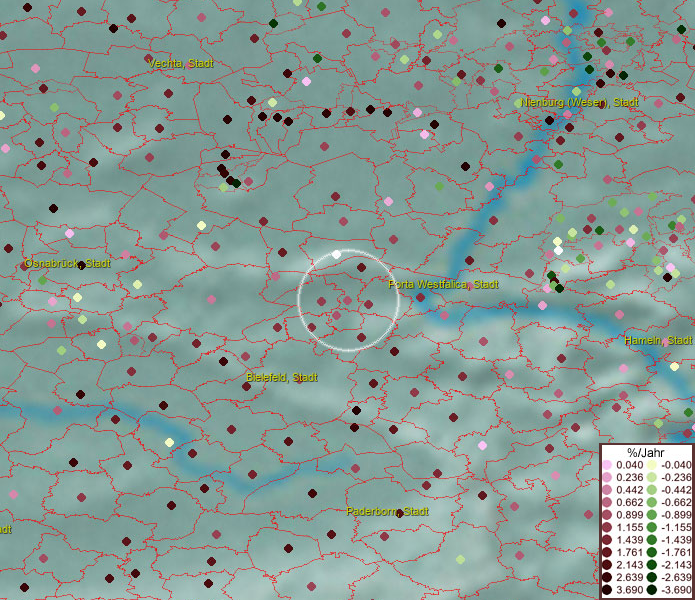Image resolution: width=695 pixels, height=600 pixels.
Task: Click the legend swatch for 0.662
Action: coord(607,503)
